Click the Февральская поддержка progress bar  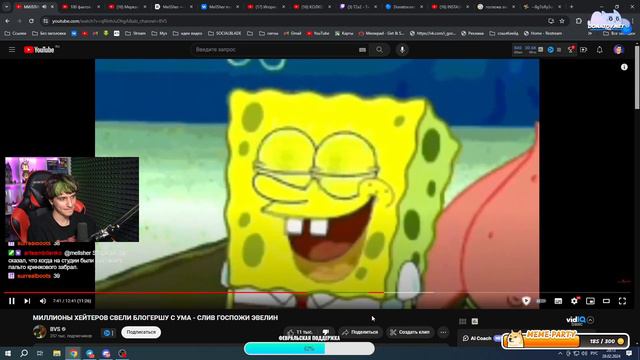click(x=309, y=348)
